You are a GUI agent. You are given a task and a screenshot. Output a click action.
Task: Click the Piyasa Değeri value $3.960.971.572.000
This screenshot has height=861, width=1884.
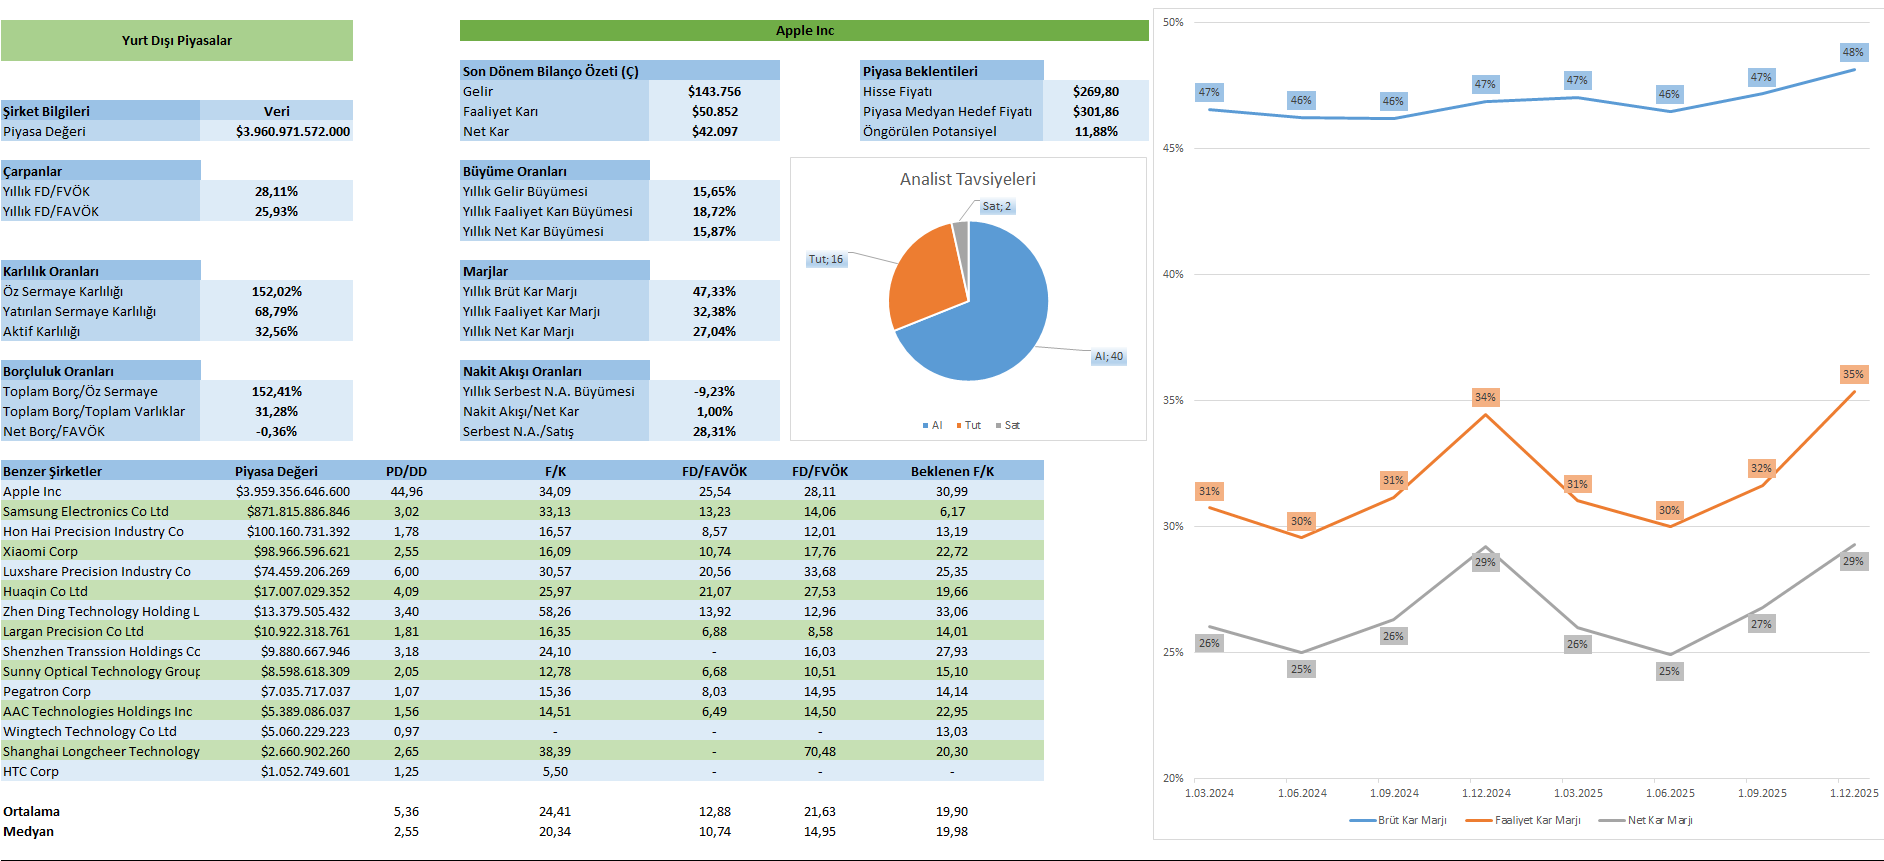(x=293, y=132)
